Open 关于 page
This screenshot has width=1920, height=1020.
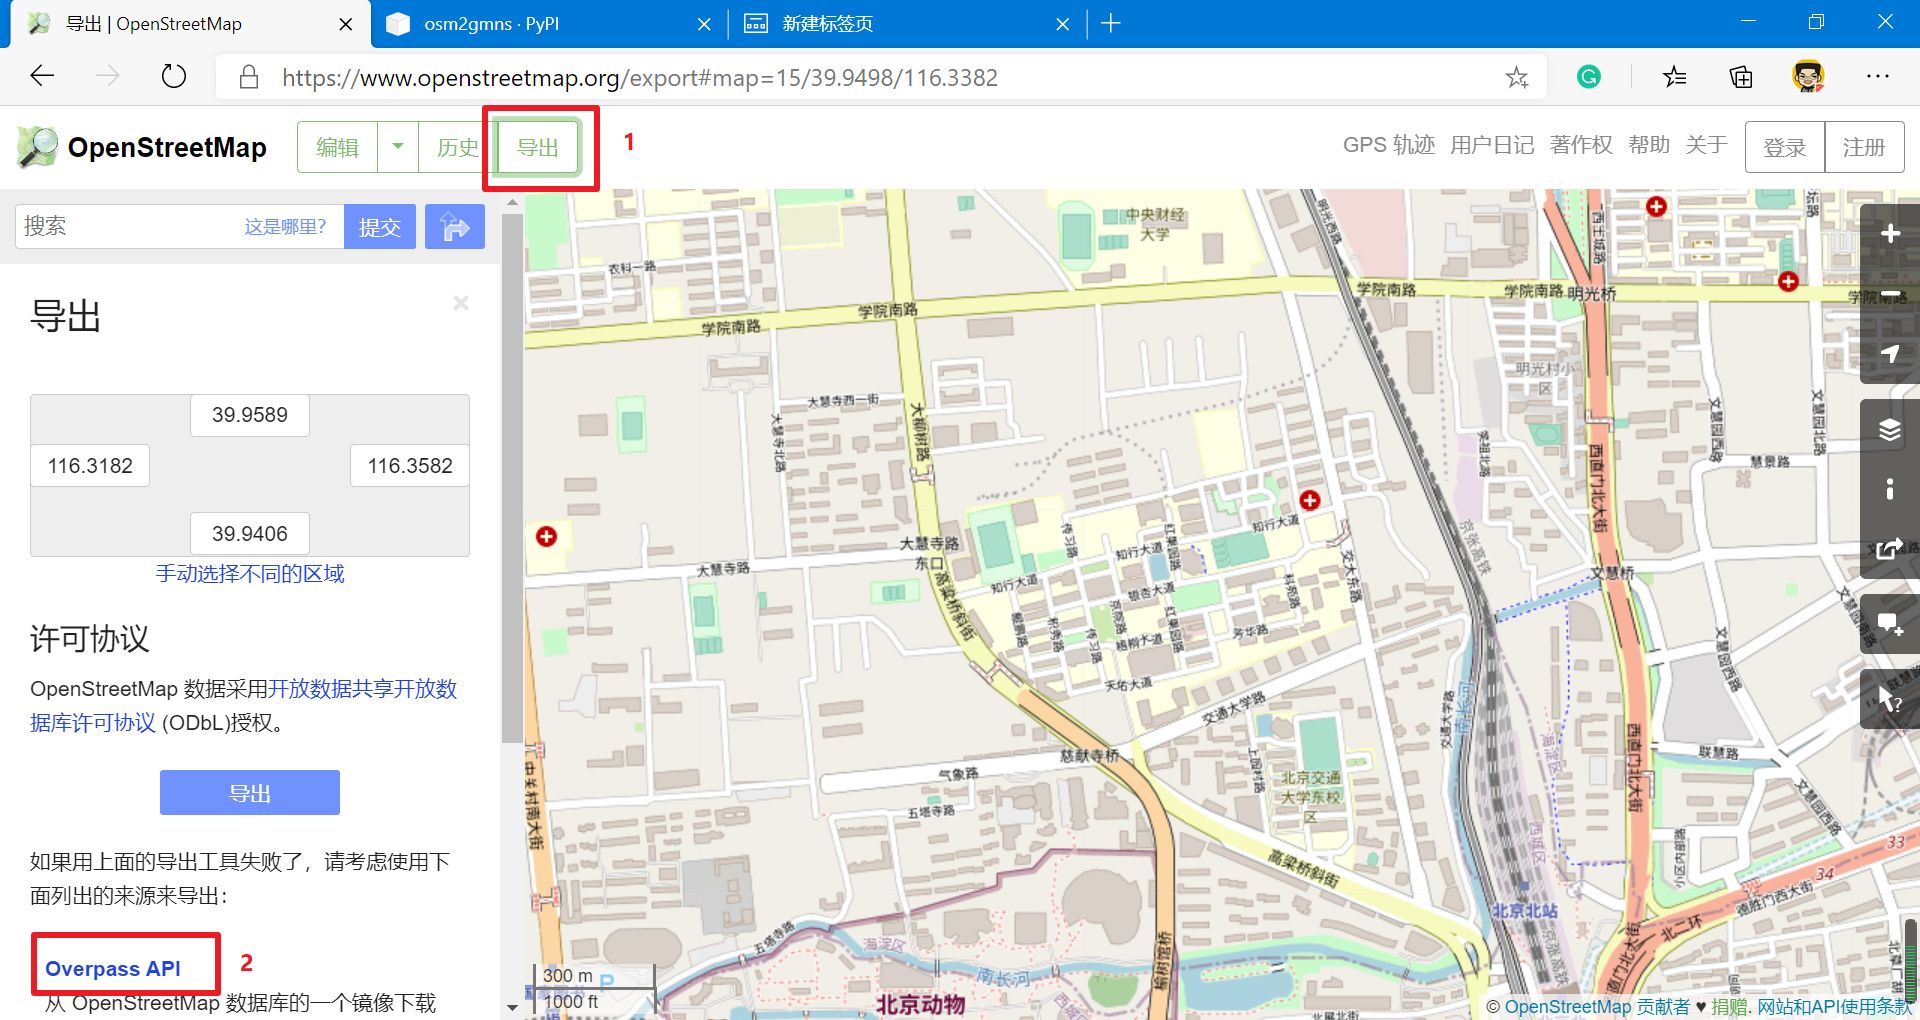coord(1706,145)
